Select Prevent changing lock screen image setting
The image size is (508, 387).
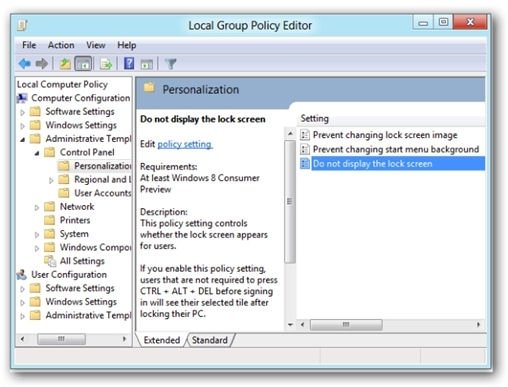(385, 135)
